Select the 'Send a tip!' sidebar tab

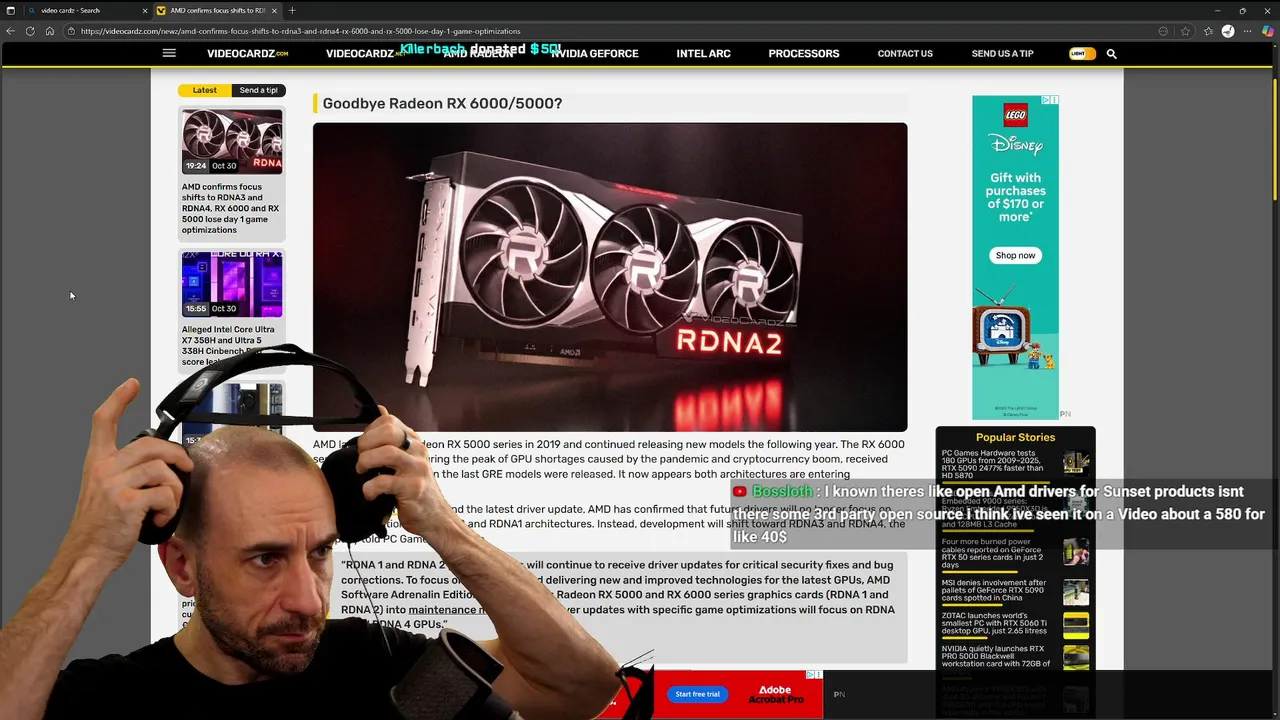pos(259,90)
